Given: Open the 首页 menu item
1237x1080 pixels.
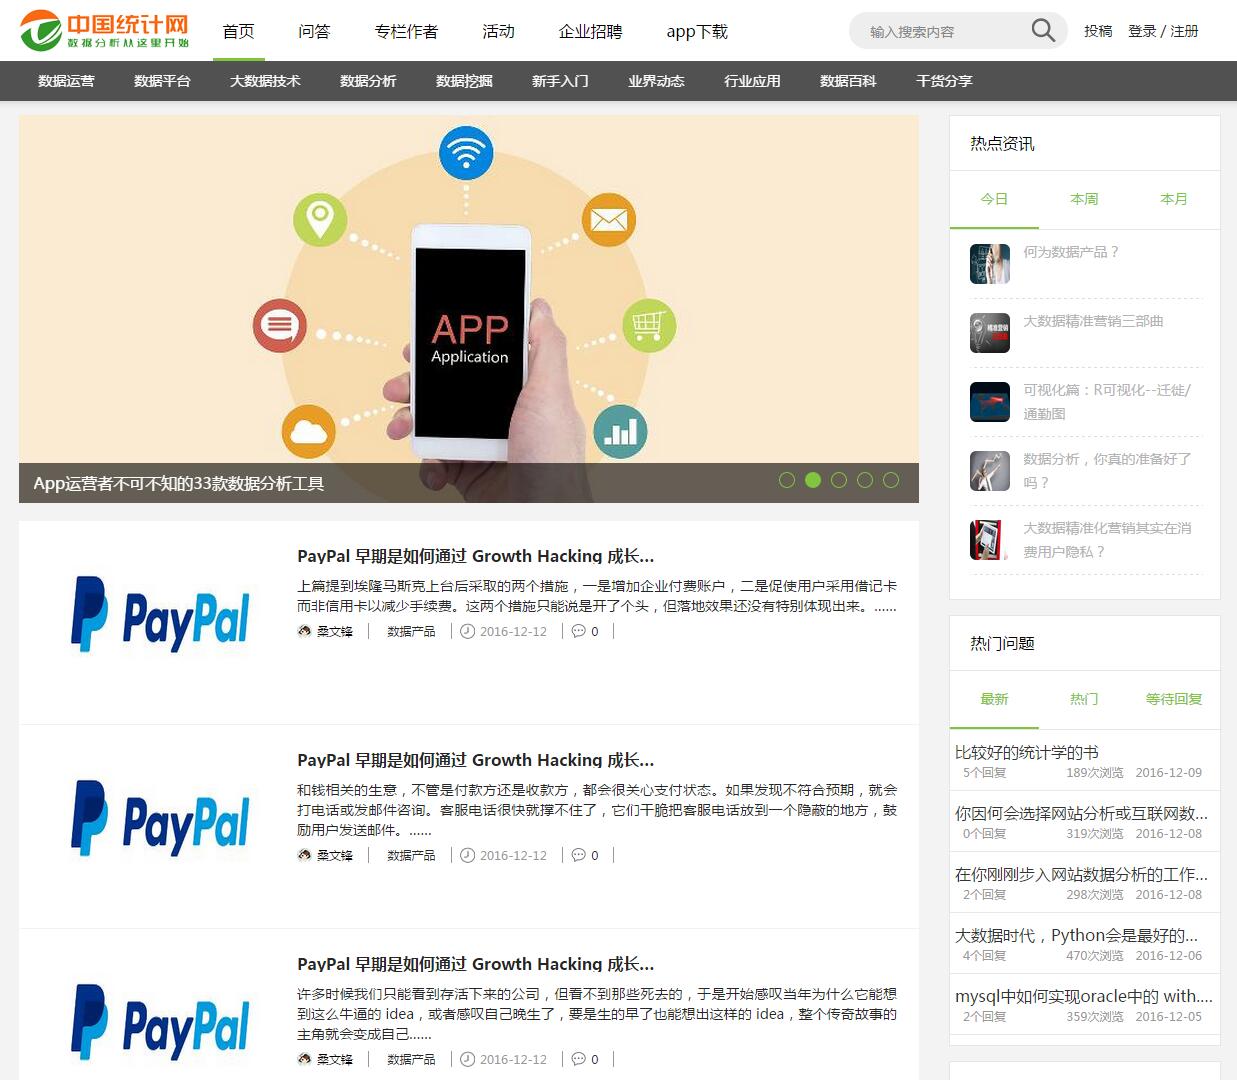Looking at the screenshot, I should [238, 31].
